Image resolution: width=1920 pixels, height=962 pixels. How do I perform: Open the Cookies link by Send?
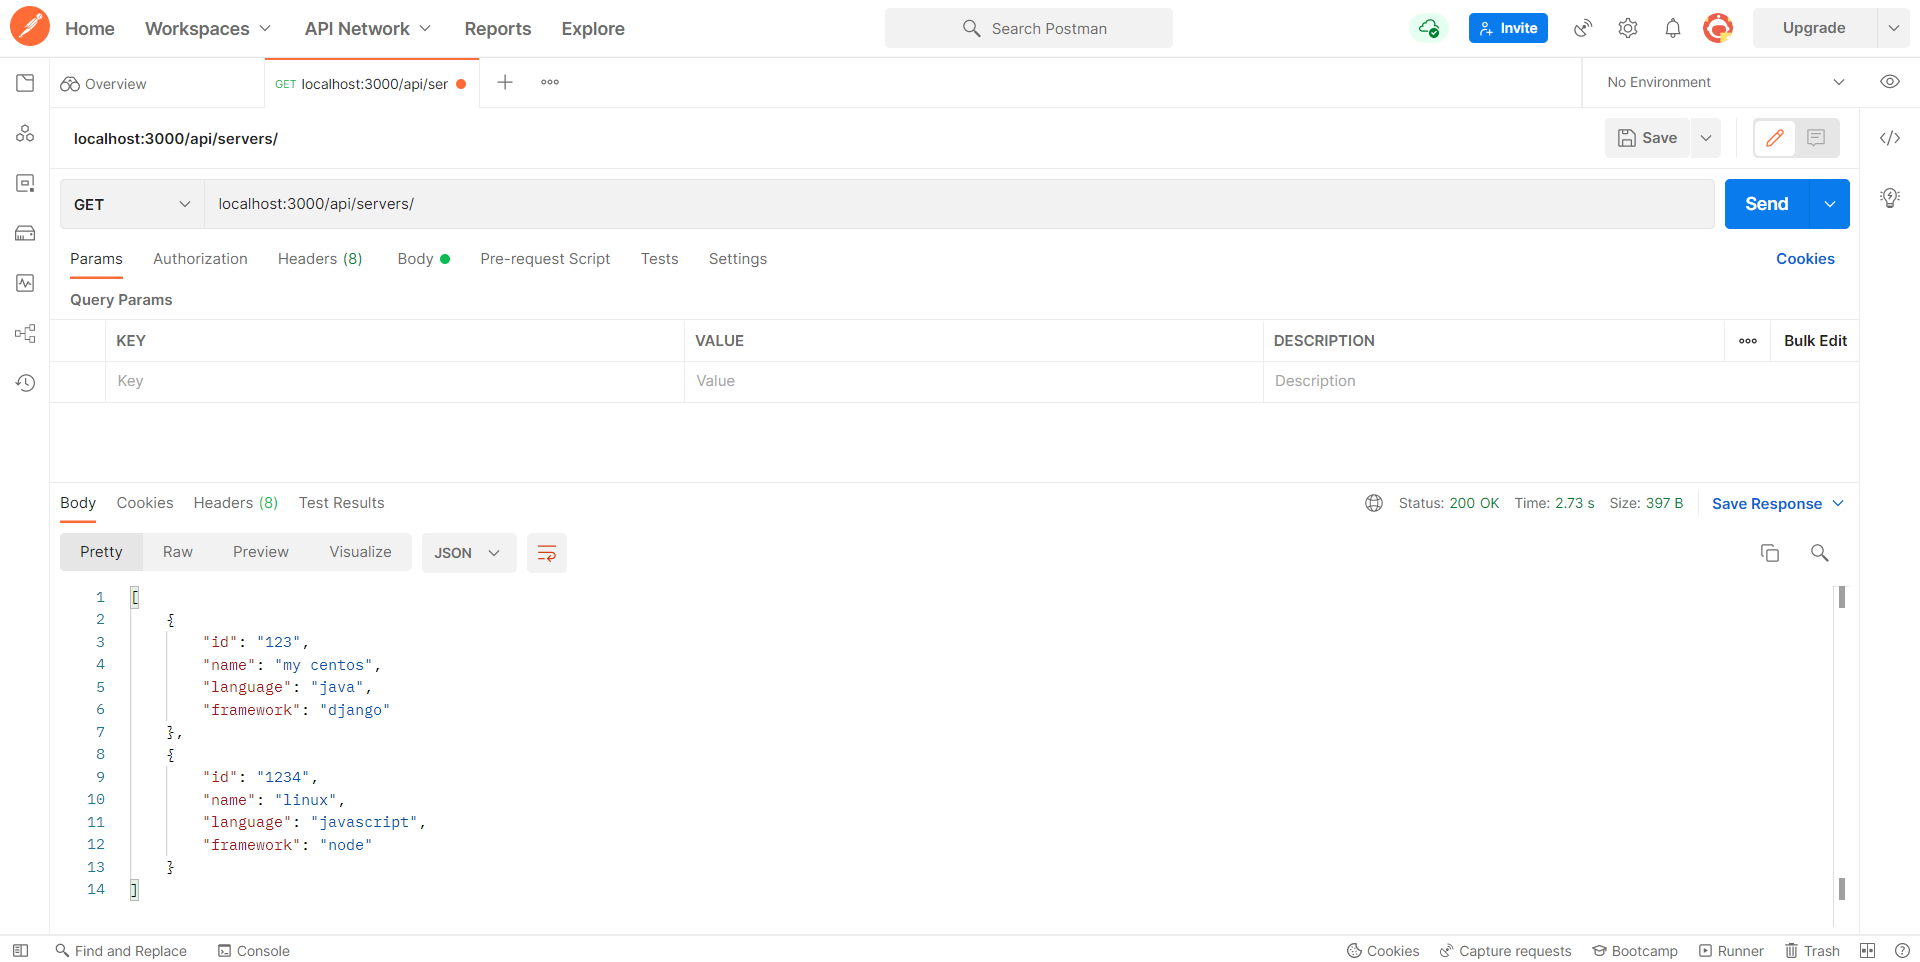coord(1805,259)
